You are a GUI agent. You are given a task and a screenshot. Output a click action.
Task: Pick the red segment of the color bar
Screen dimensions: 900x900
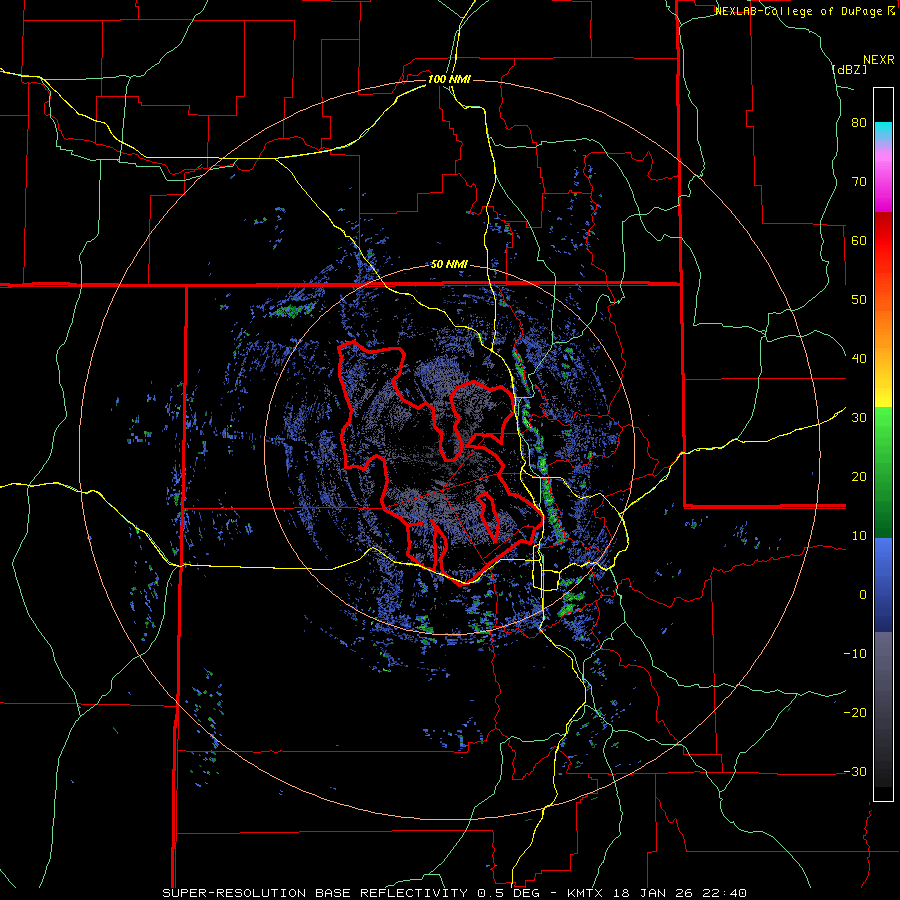pyautogui.click(x=883, y=241)
